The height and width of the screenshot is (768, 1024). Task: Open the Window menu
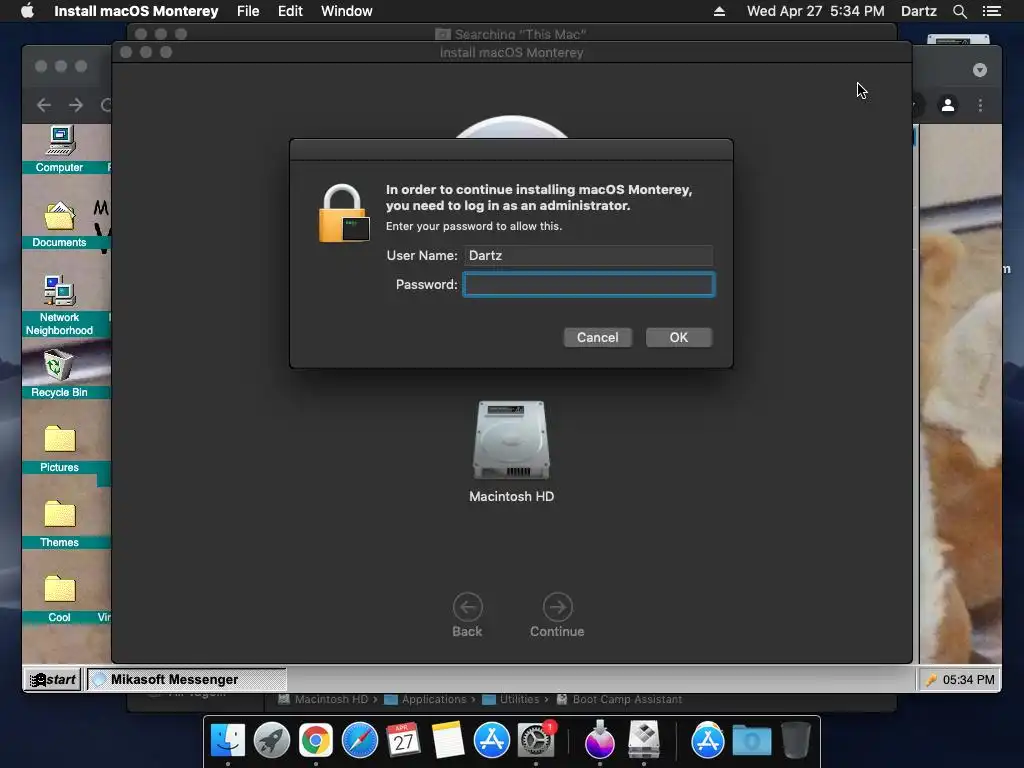(347, 11)
